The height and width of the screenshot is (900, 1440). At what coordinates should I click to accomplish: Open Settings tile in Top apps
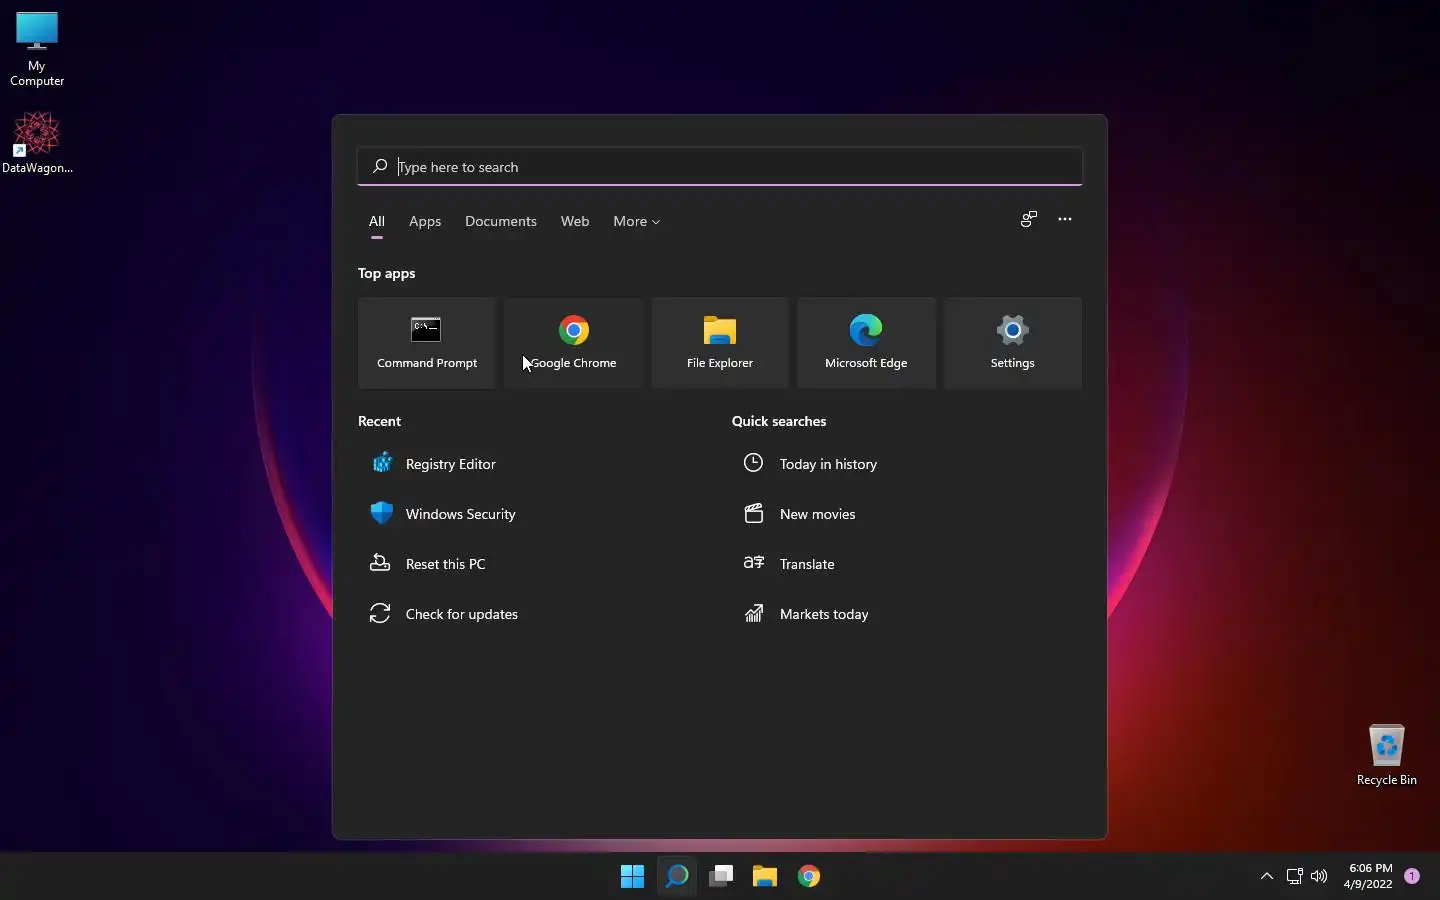click(1013, 343)
